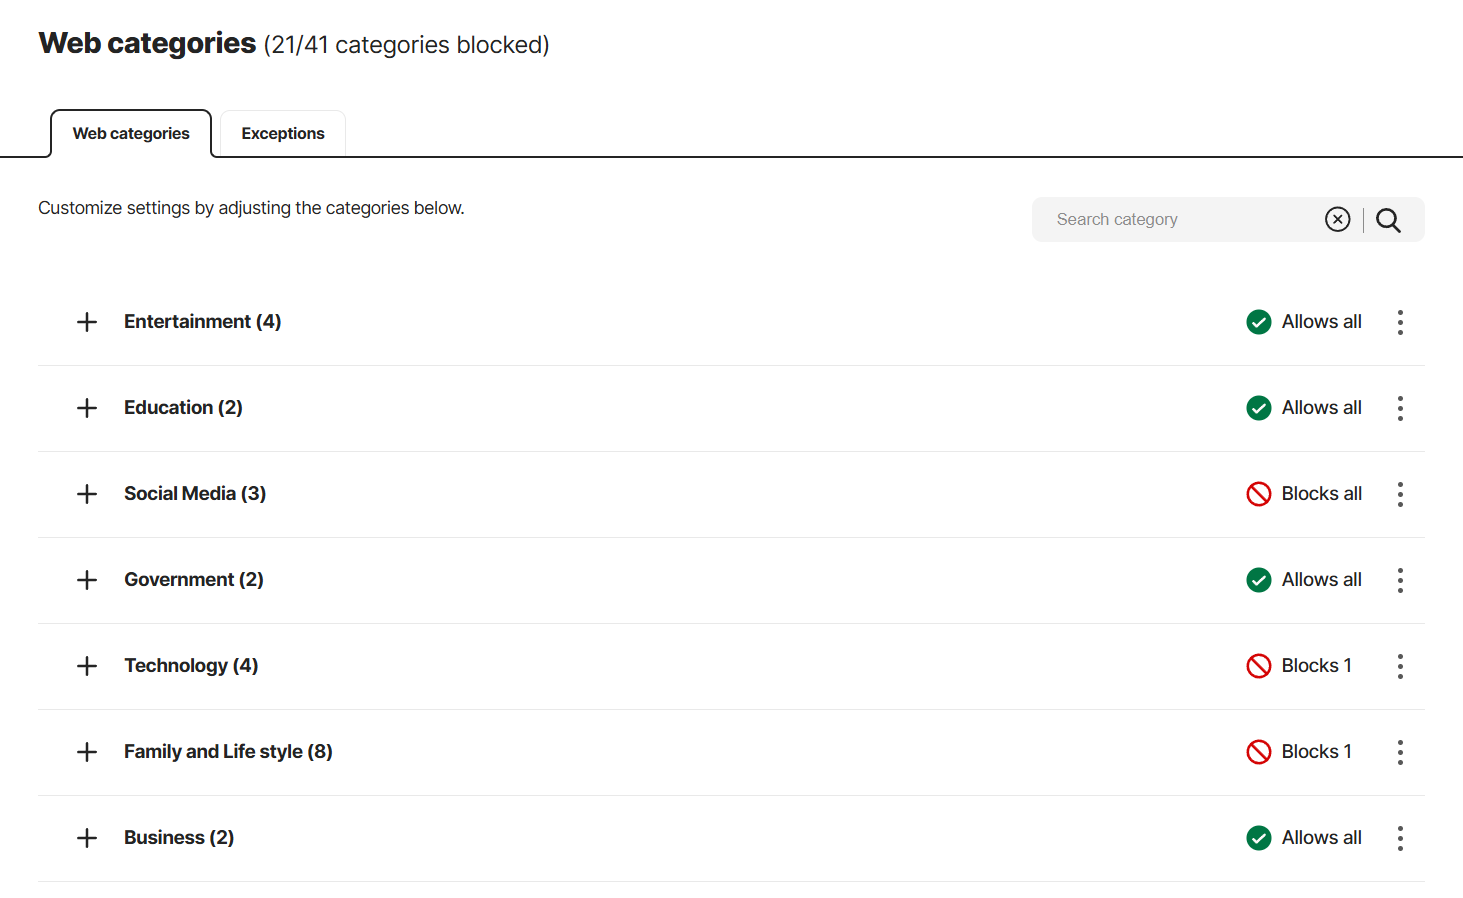Open the options menu beside Social Media
This screenshot has width=1463, height=898.
(x=1400, y=493)
